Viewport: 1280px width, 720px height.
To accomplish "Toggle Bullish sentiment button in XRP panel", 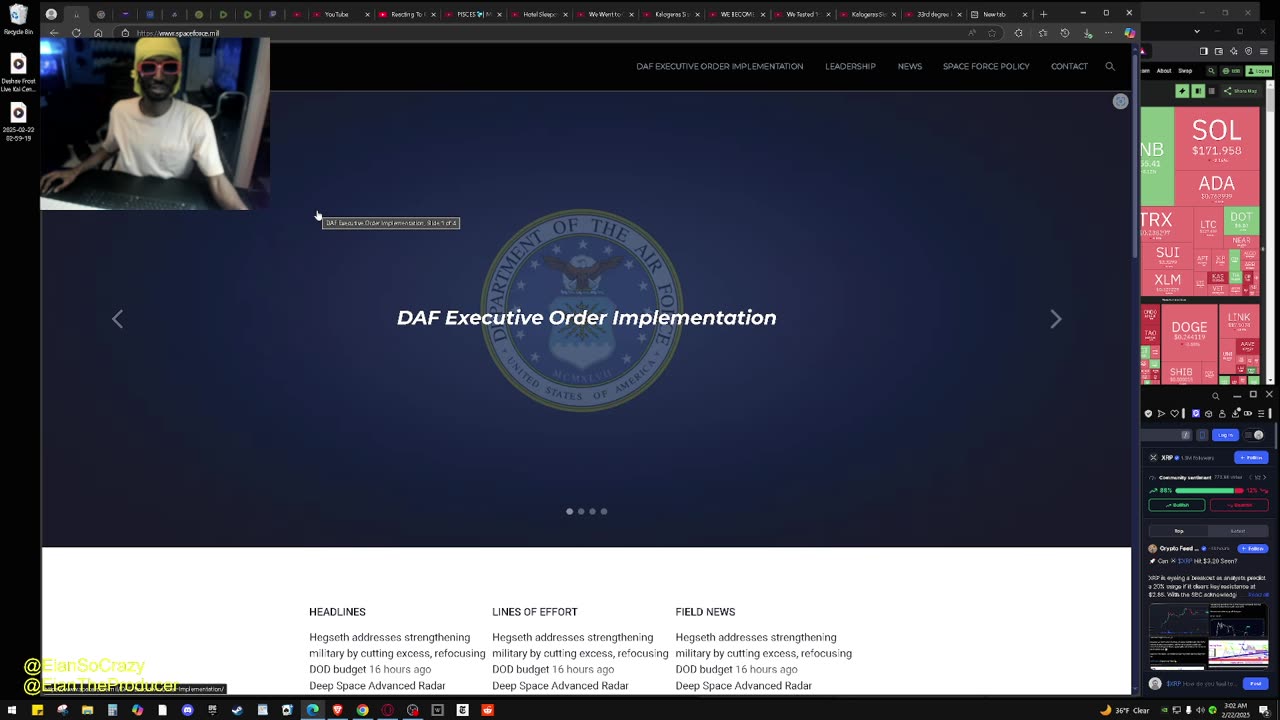I will click(1176, 505).
